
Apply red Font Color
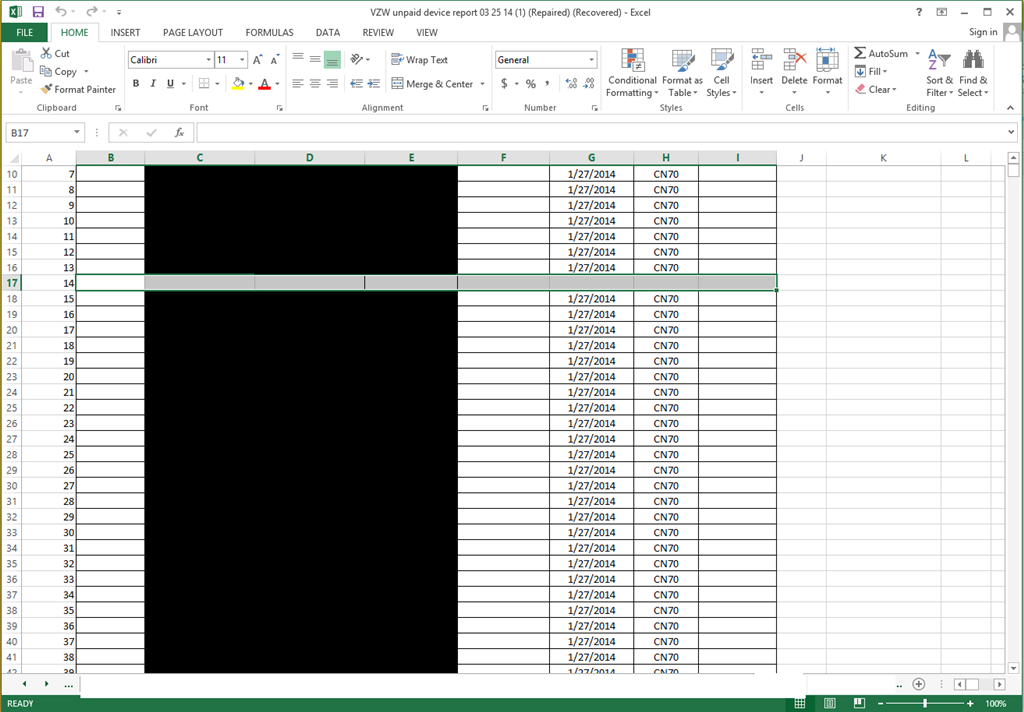click(x=264, y=84)
